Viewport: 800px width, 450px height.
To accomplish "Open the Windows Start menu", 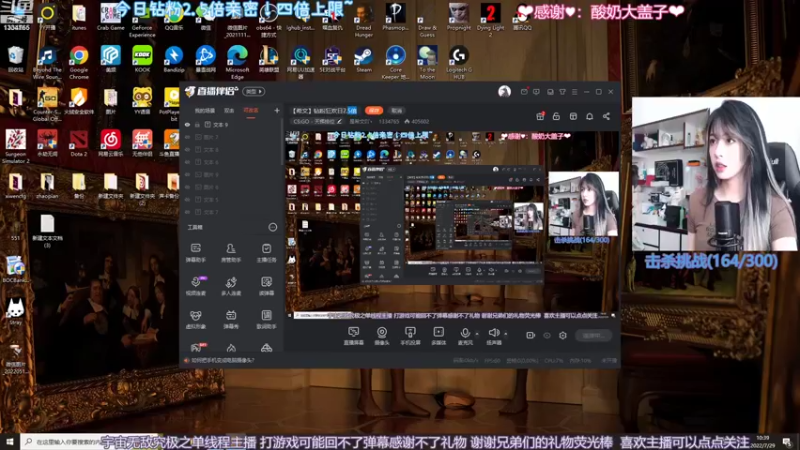I will coord(10,442).
